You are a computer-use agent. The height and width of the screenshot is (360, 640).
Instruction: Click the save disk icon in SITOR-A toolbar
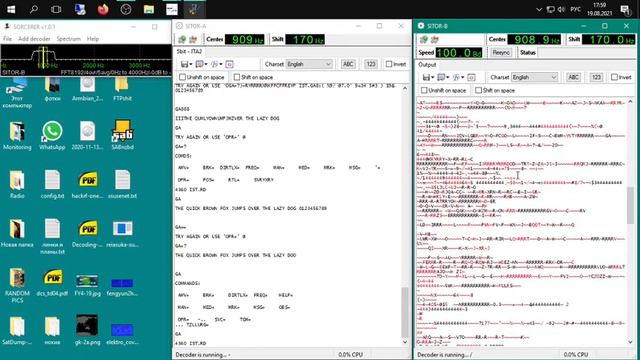184,64
